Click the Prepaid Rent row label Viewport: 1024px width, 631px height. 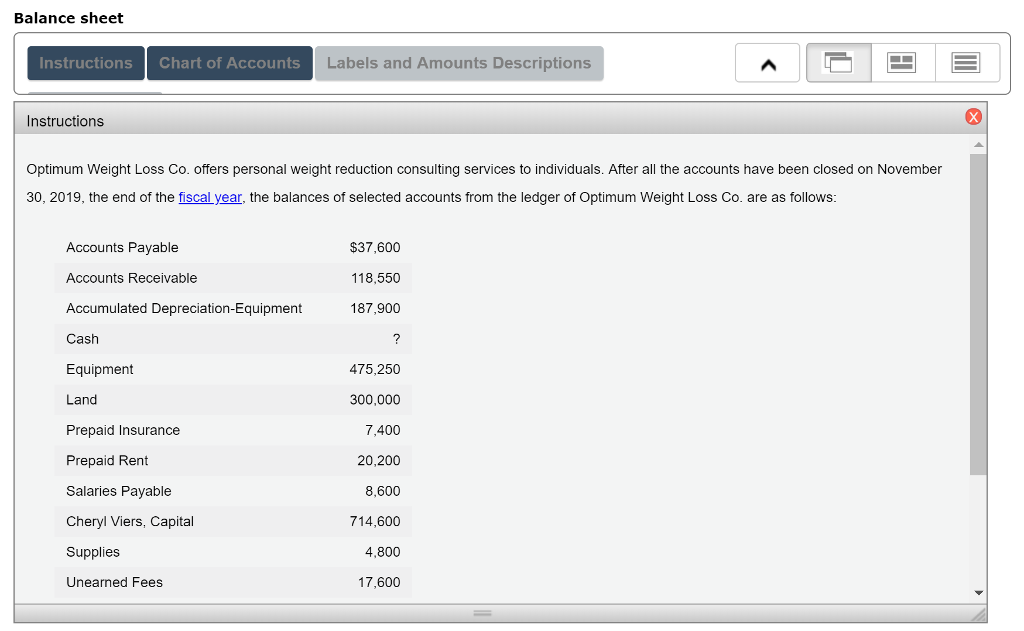click(107, 461)
